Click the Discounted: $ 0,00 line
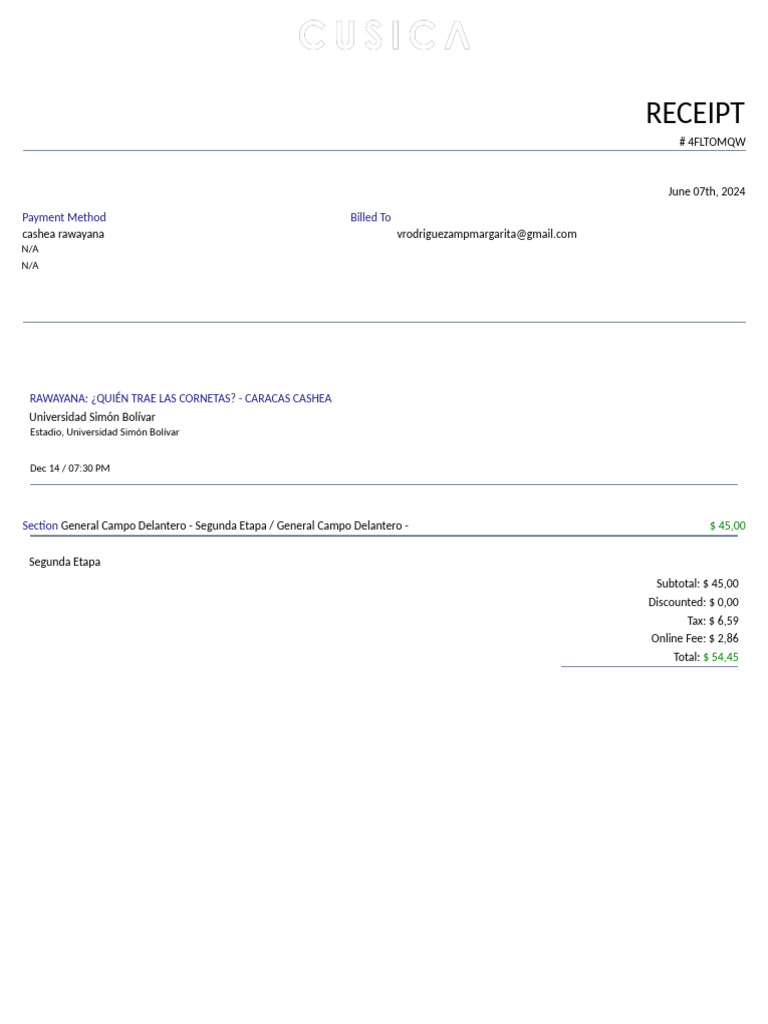 coord(694,602)
